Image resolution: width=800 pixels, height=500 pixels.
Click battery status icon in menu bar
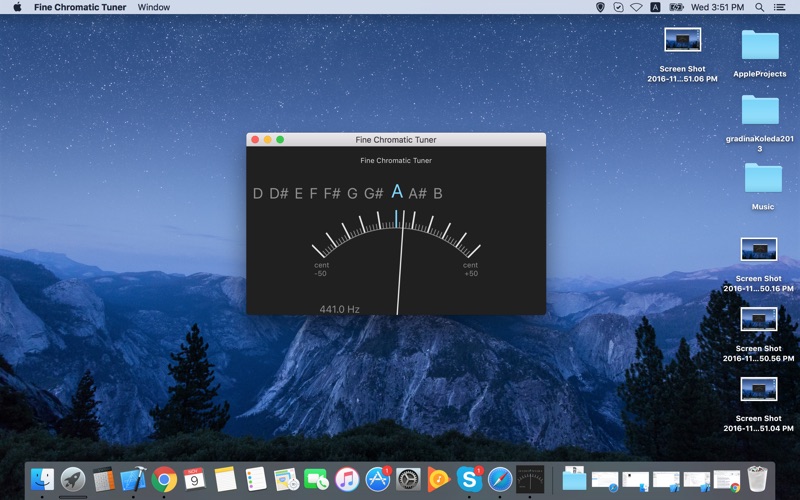tap(676, 7)
